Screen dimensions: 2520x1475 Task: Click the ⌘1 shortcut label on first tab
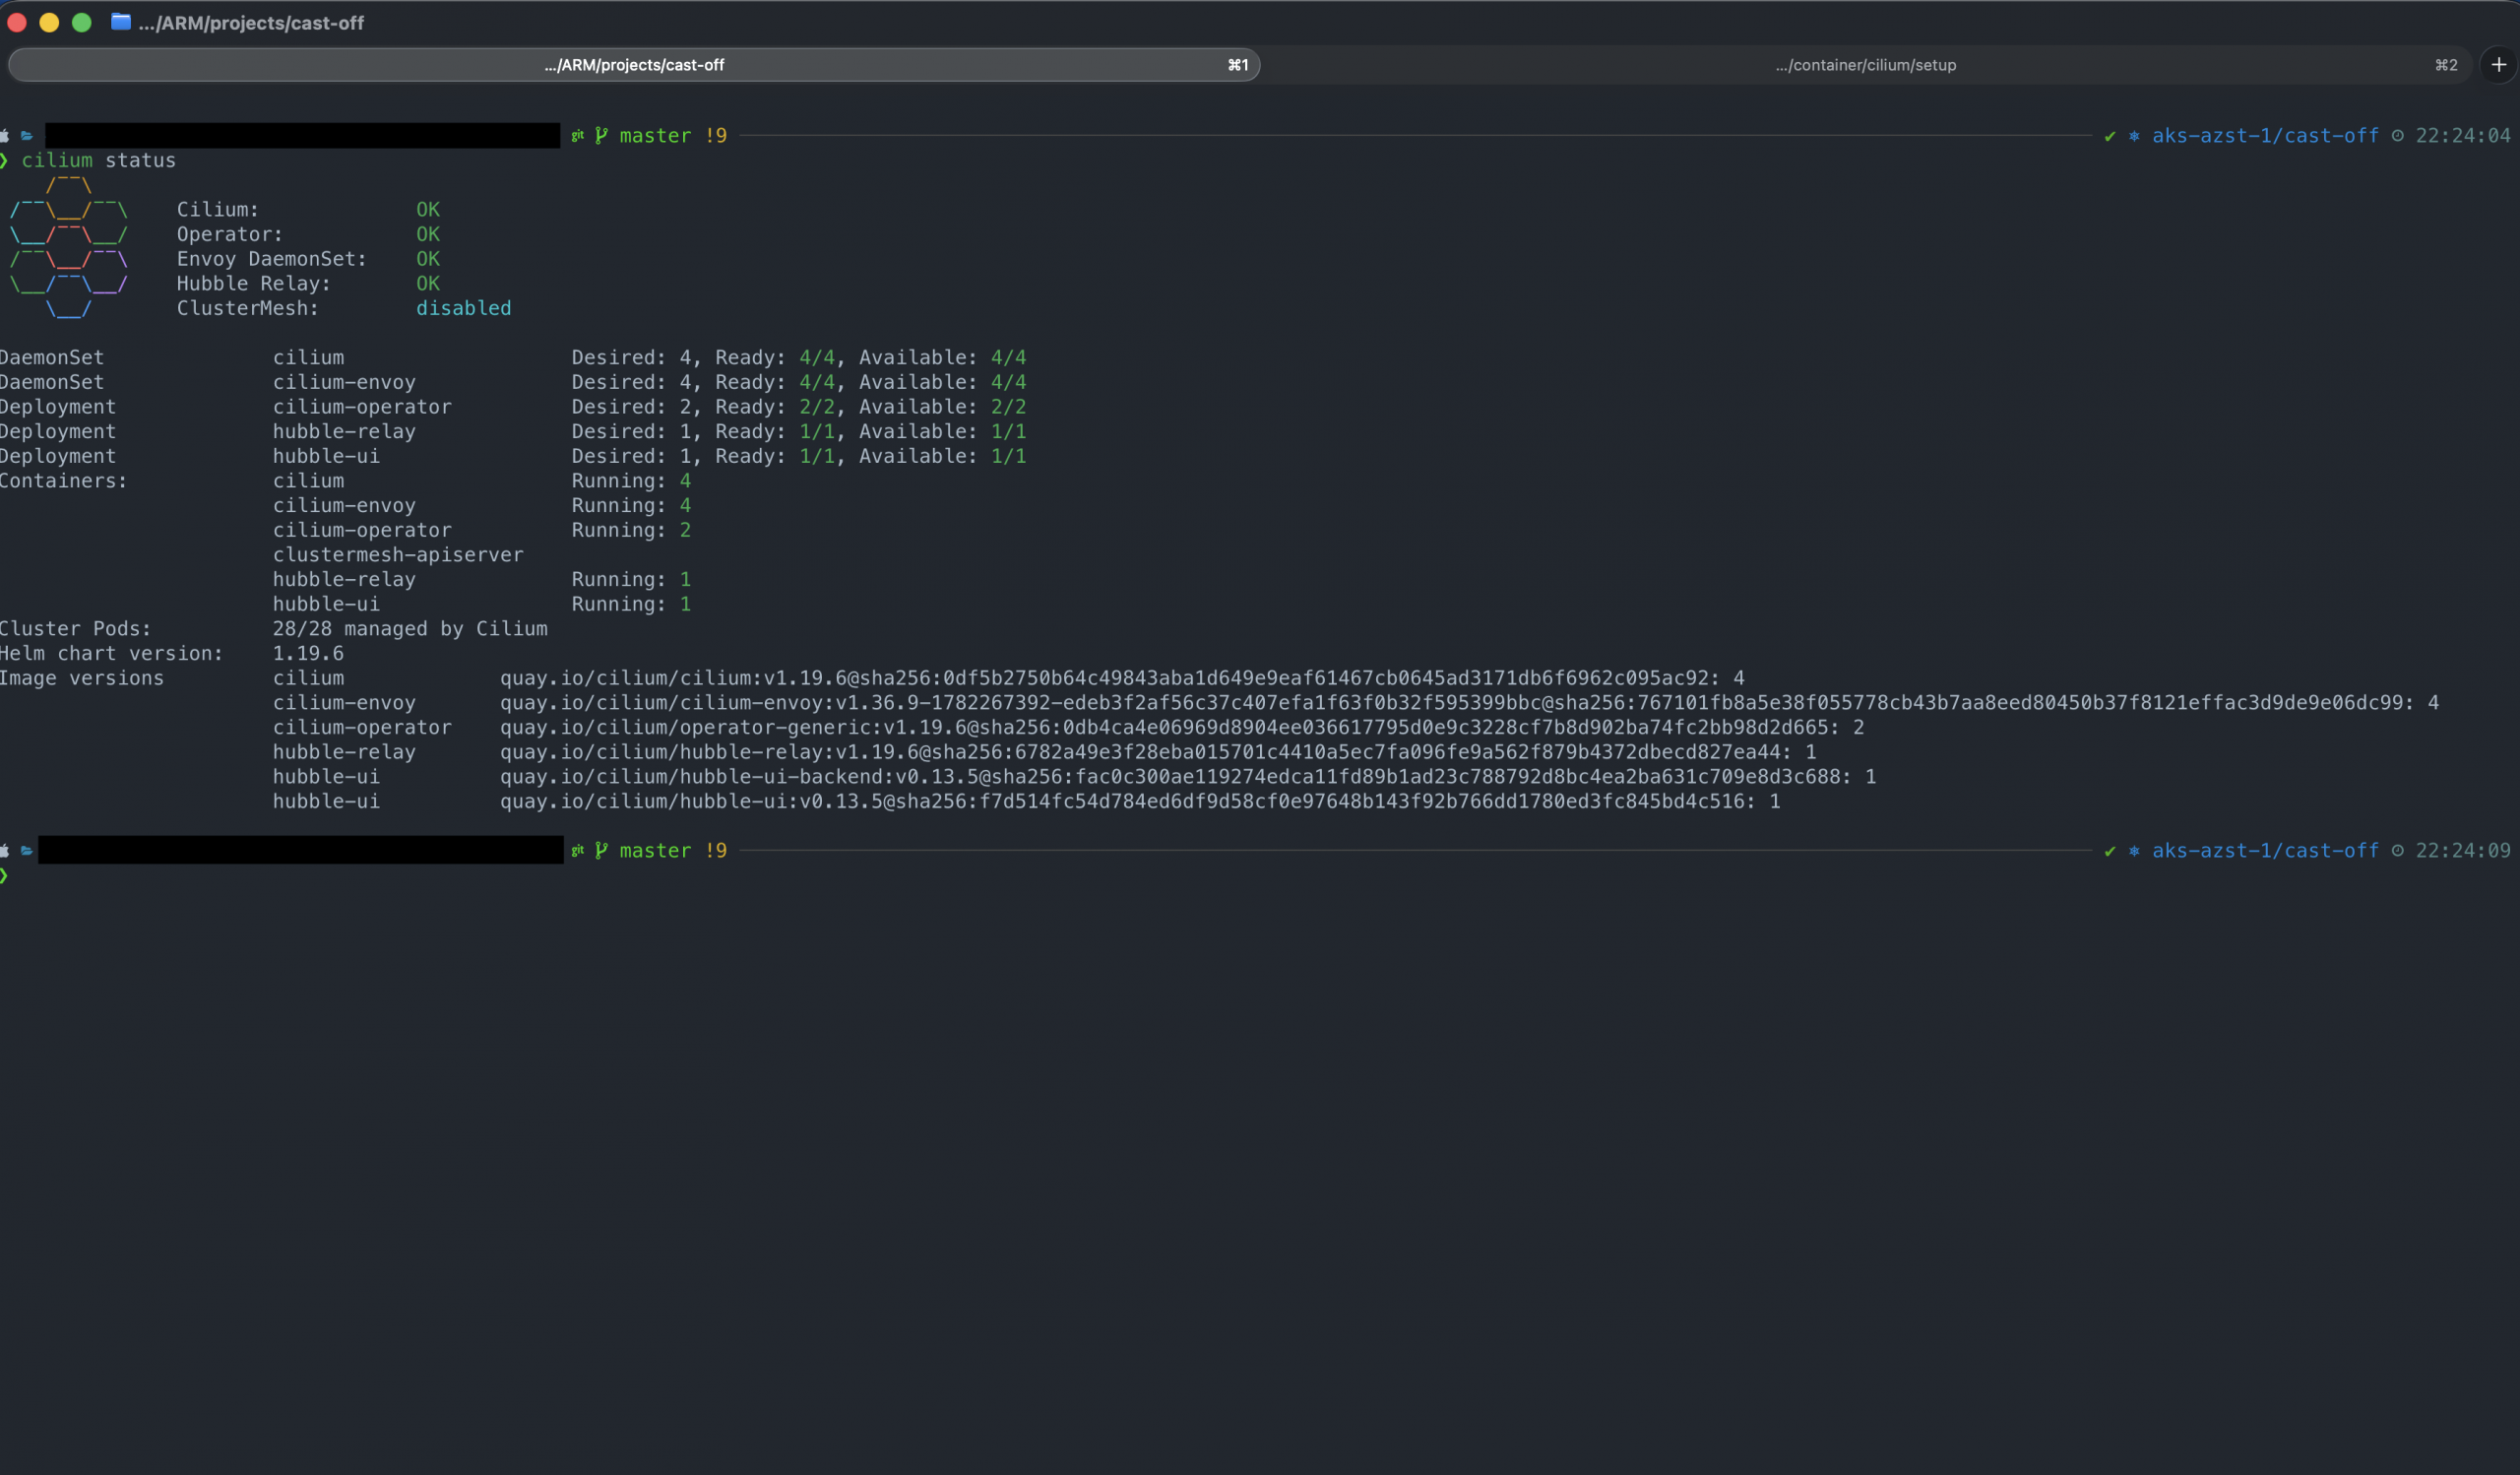tap(1238, 65)
